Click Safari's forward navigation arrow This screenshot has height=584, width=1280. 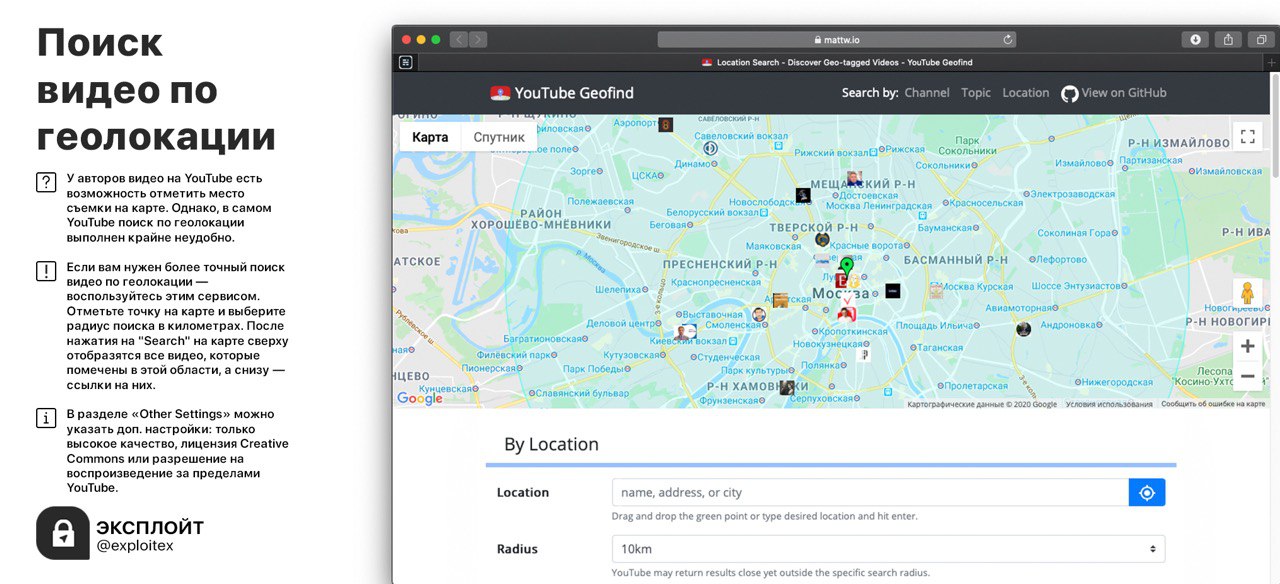pyautogui.click(x=478, y=40)
